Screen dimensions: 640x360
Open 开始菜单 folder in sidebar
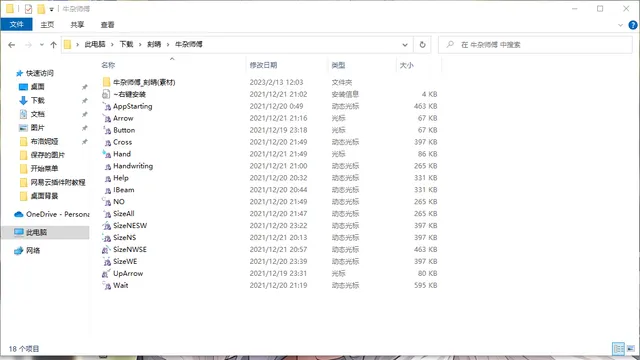[44, 169]
